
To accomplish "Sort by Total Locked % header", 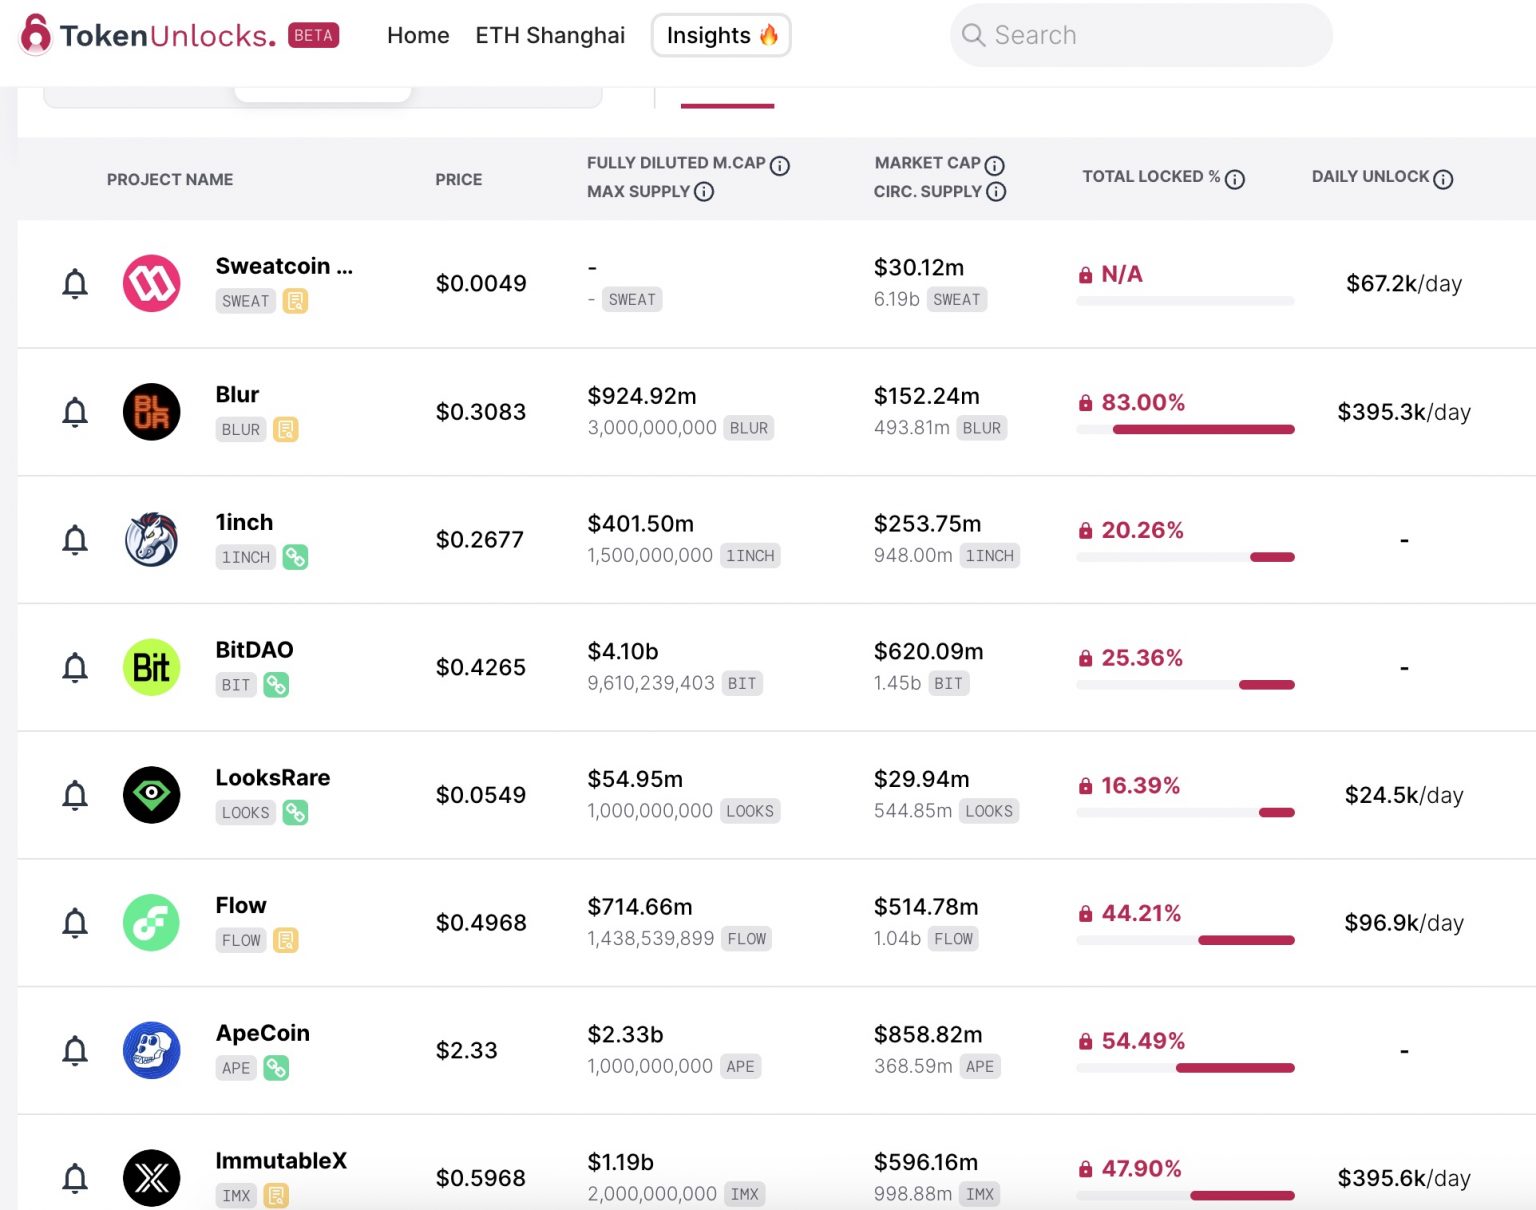I will 1151,177.
